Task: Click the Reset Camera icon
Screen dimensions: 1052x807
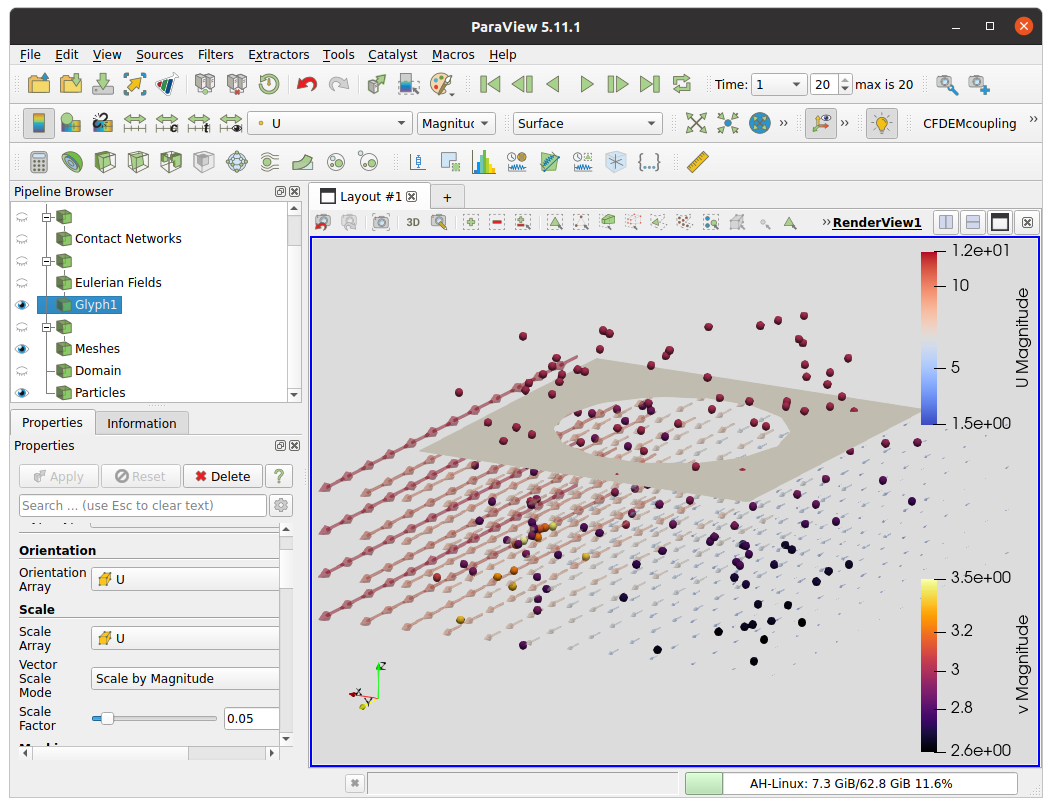Action: [x=696, y=123]
